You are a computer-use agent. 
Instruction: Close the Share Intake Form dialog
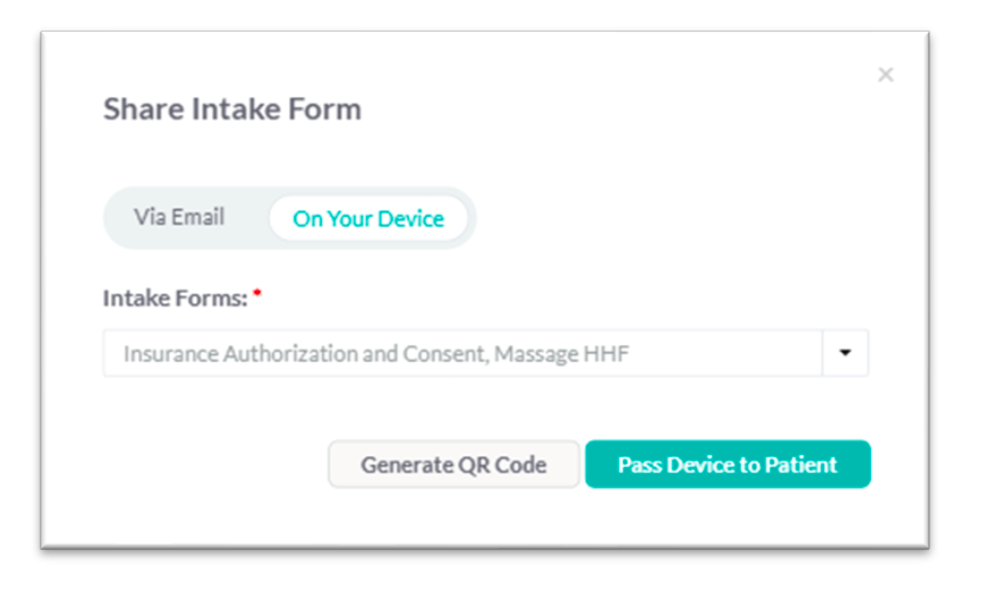coord(885,75)
